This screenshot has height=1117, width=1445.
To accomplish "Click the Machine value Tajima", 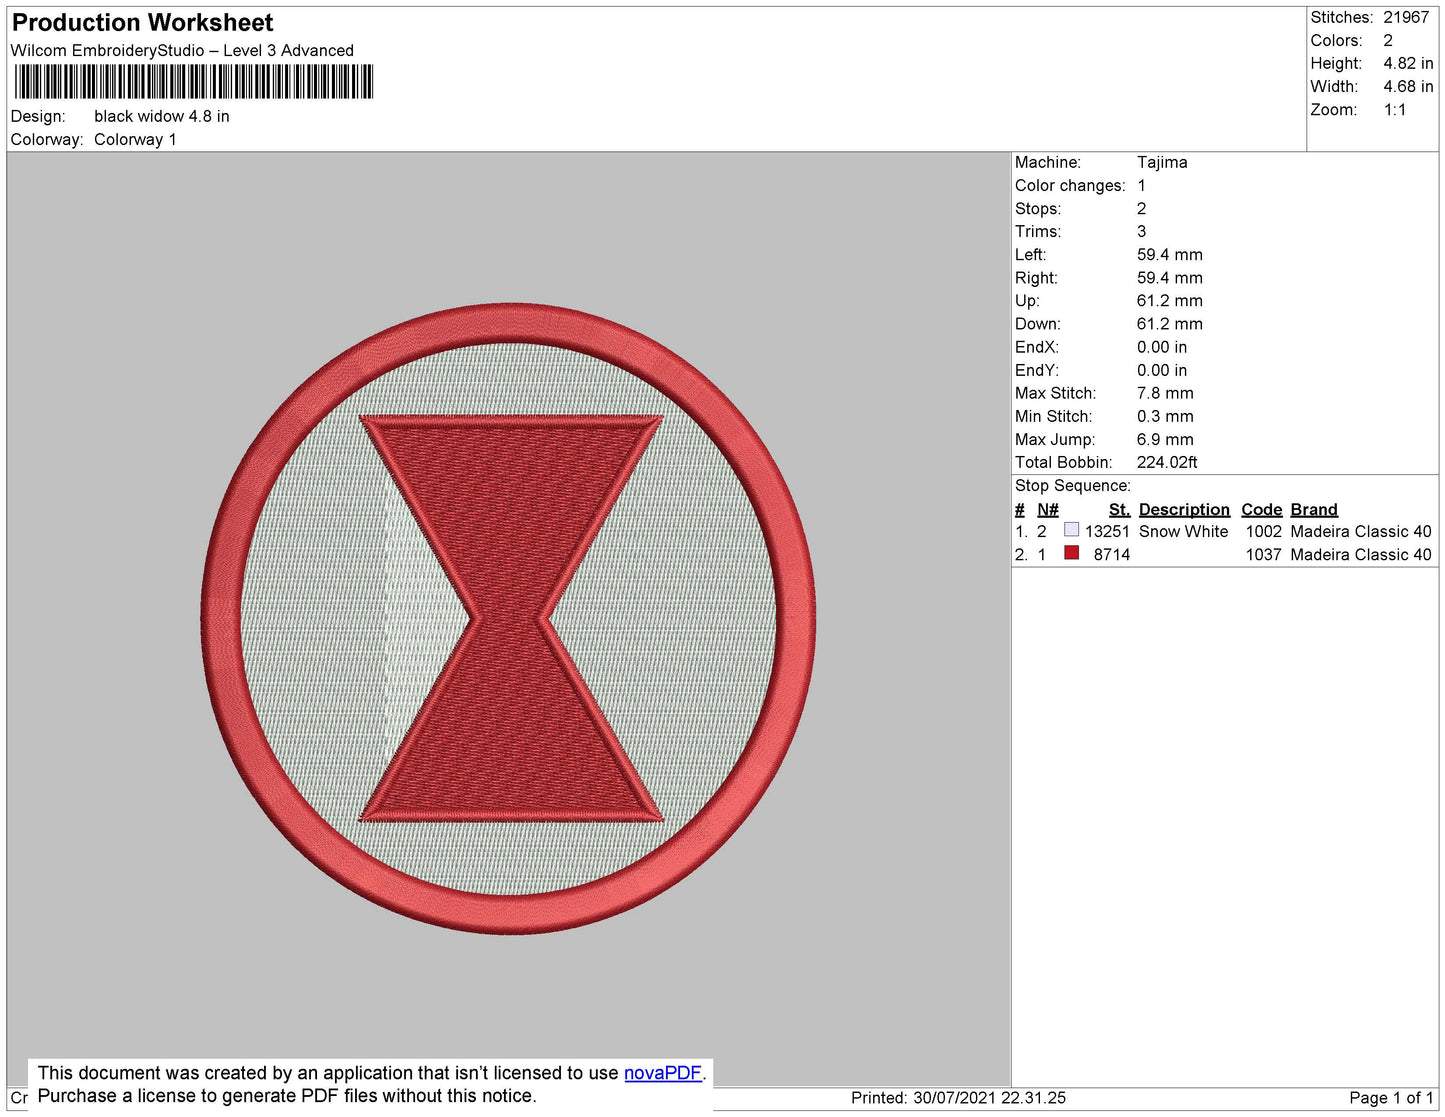I will pyautogui.click(x=1162, y=162).
